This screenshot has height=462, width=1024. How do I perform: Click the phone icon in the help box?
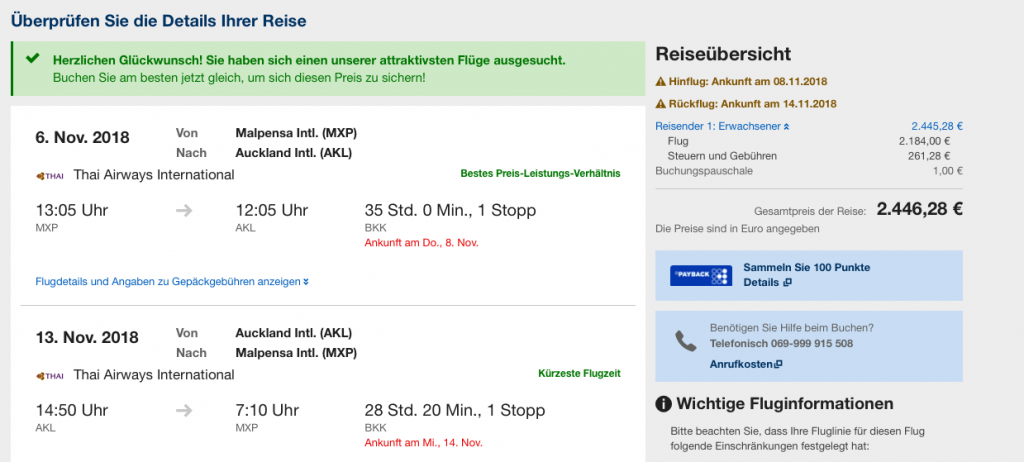tap(685, 341)
